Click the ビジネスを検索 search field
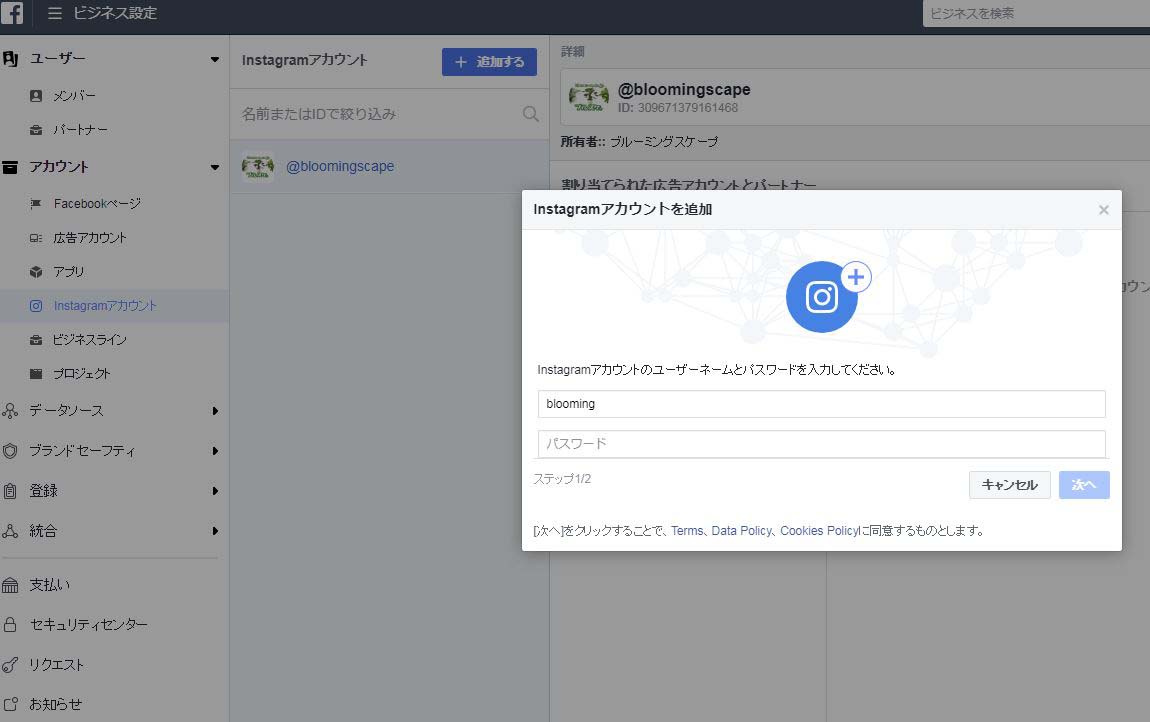This screenshot has height=722, width=1150. point(1036,13)
